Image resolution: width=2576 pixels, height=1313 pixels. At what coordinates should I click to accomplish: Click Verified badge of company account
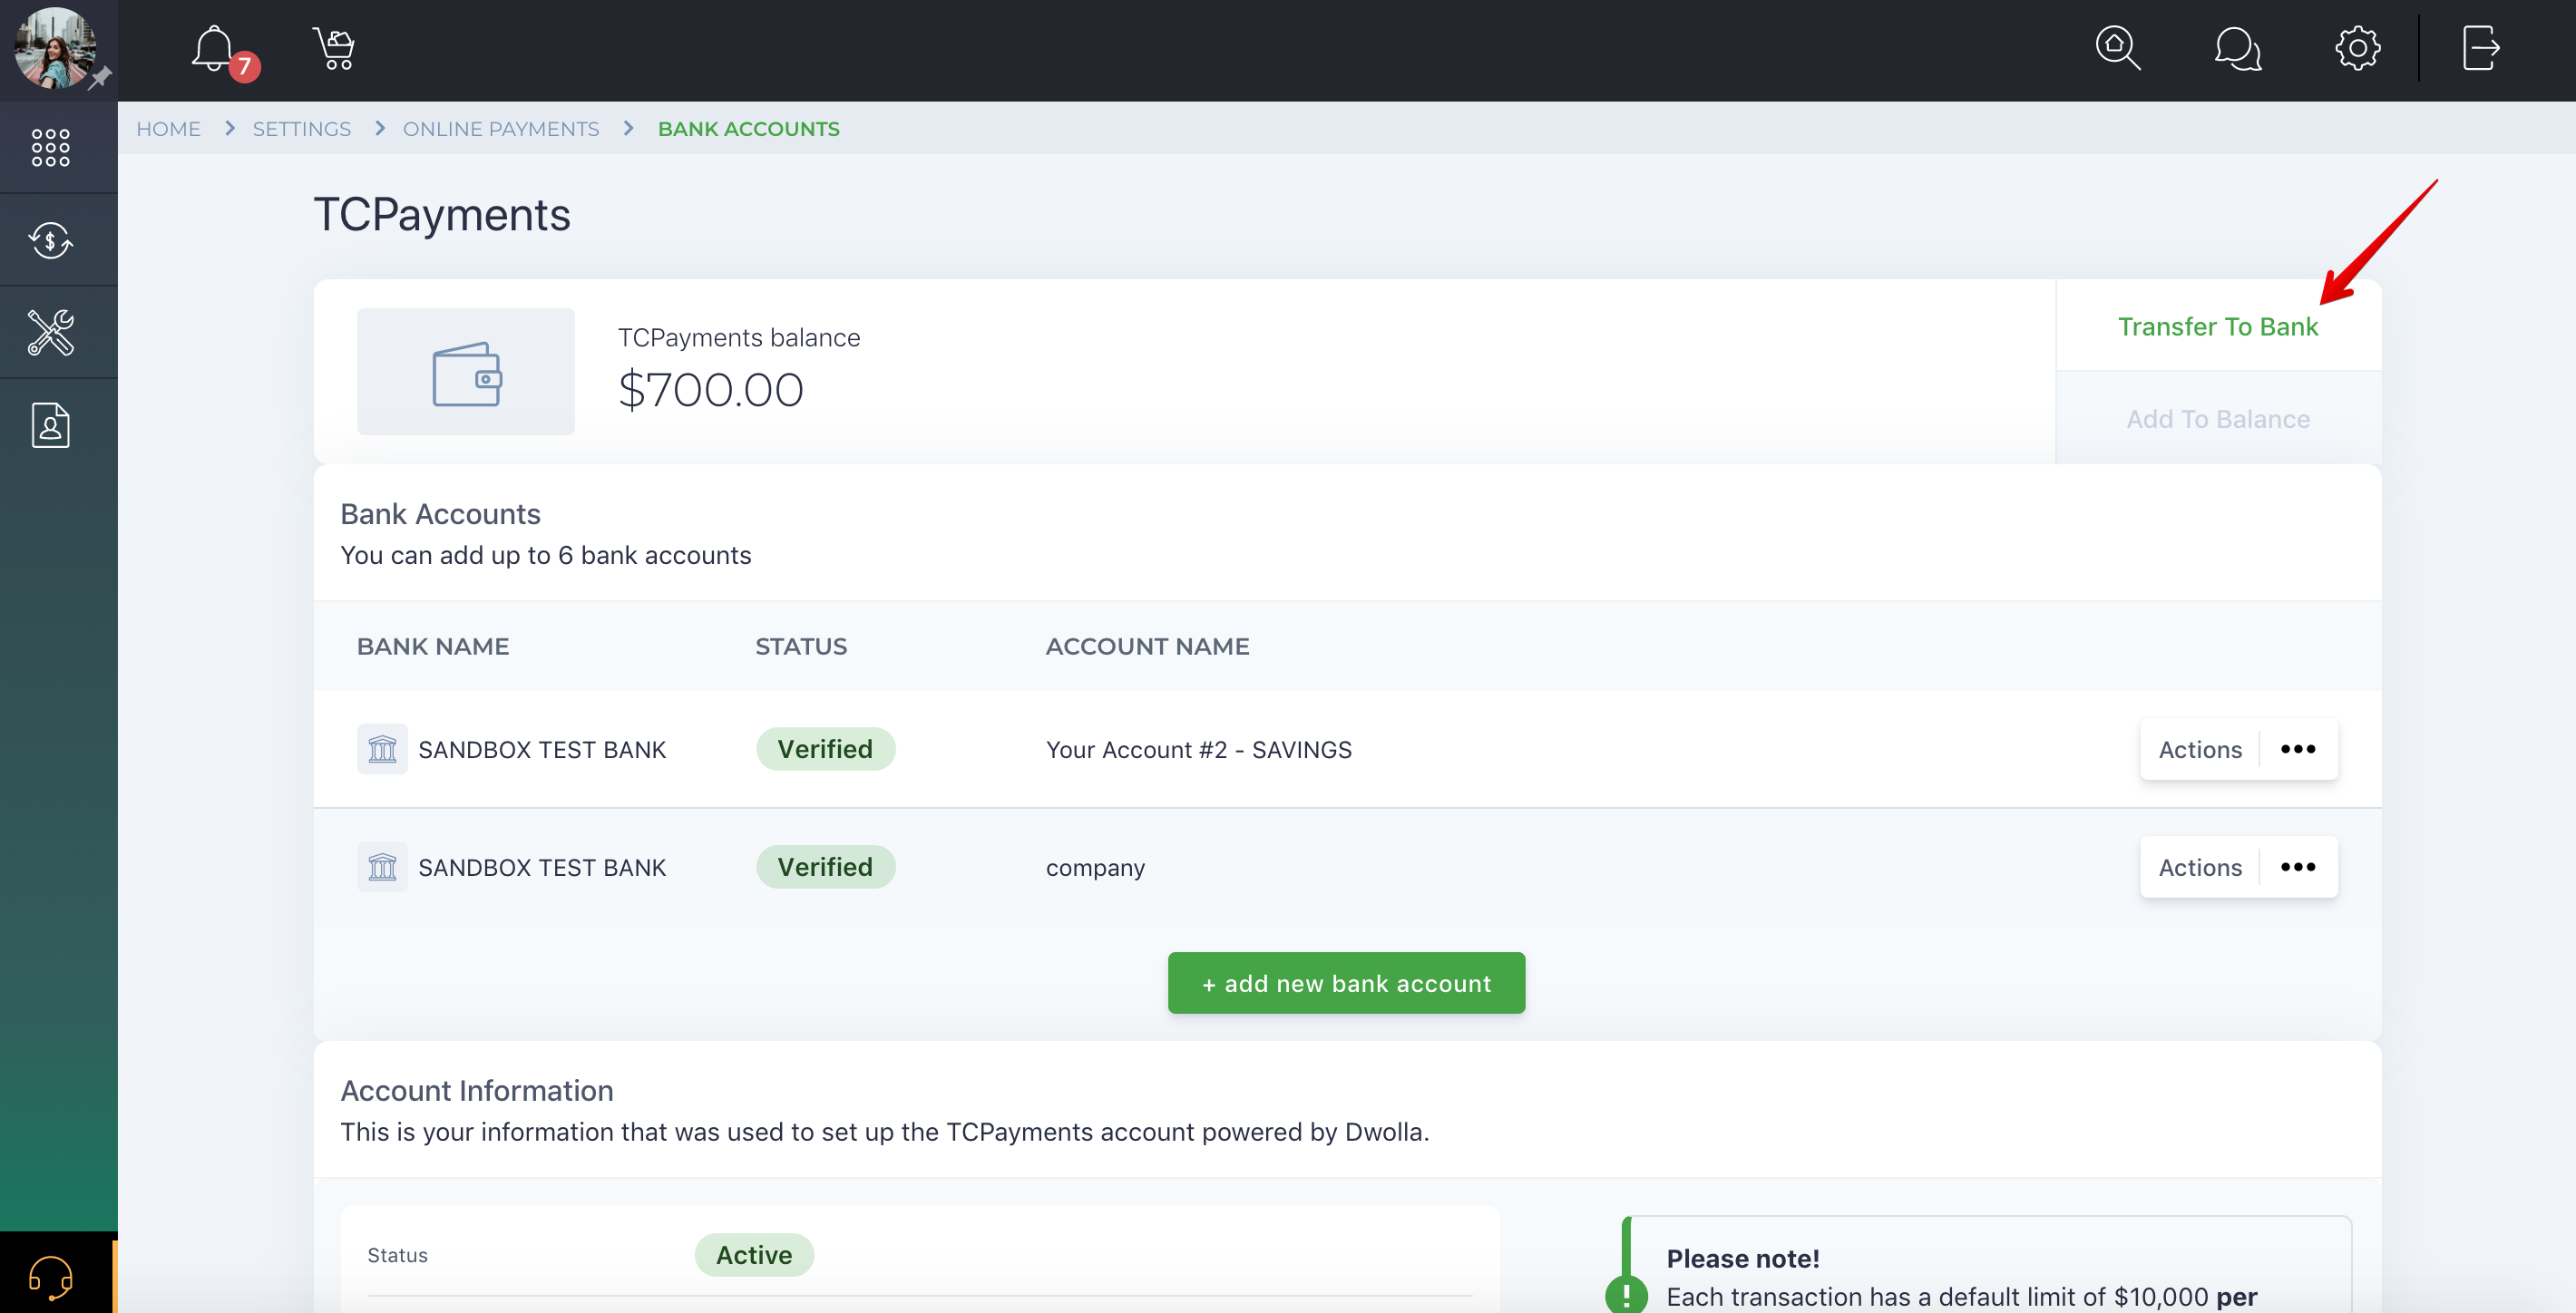[825, 867]
